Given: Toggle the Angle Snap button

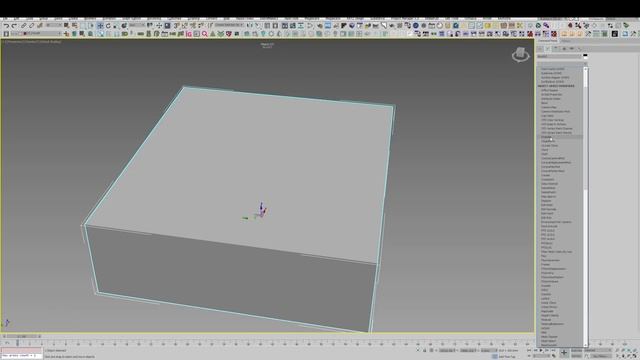Looking at the screenshot, I should point(184,26).
